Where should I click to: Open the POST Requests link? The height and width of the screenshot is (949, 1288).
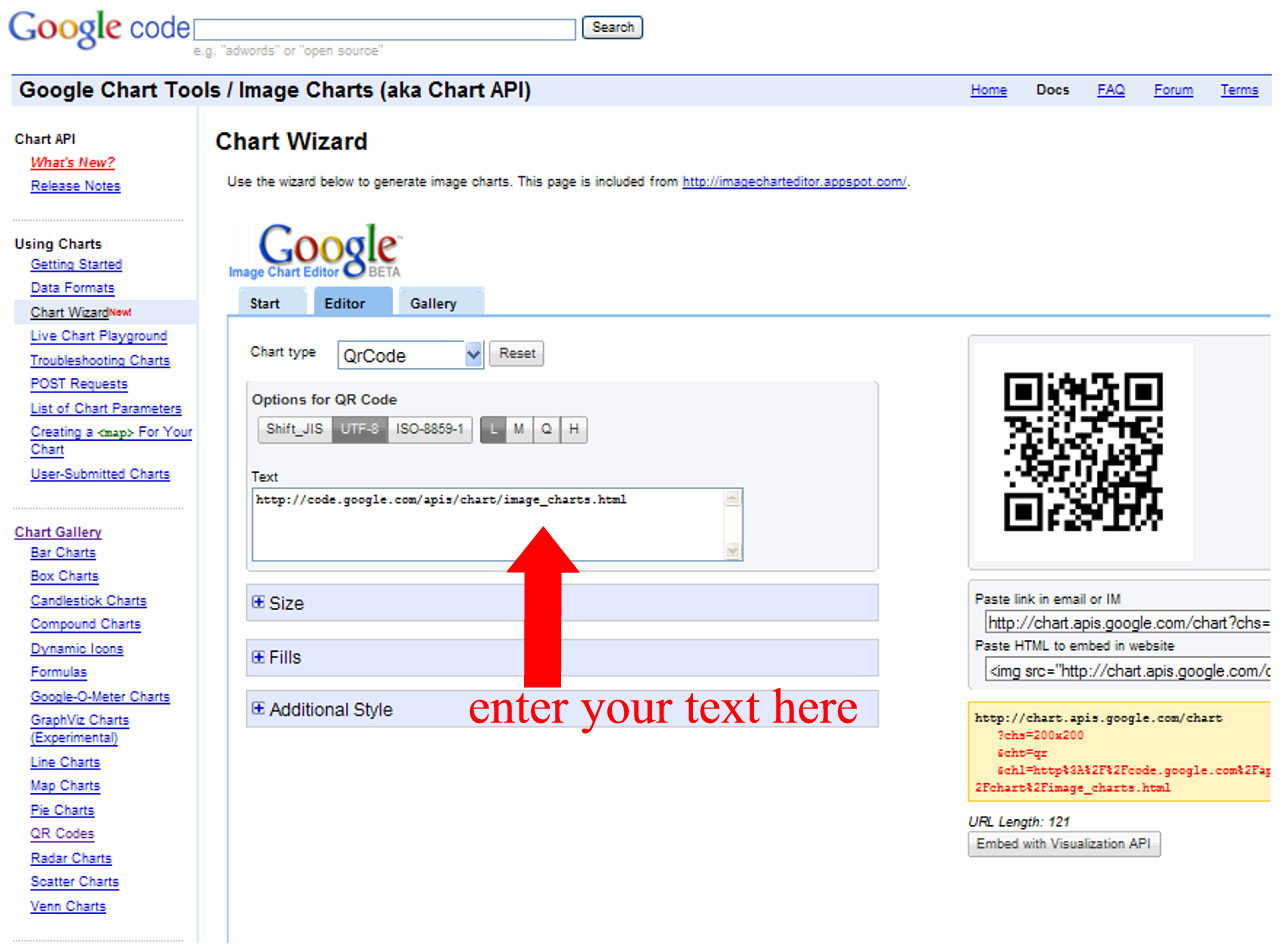click(79, 384)
